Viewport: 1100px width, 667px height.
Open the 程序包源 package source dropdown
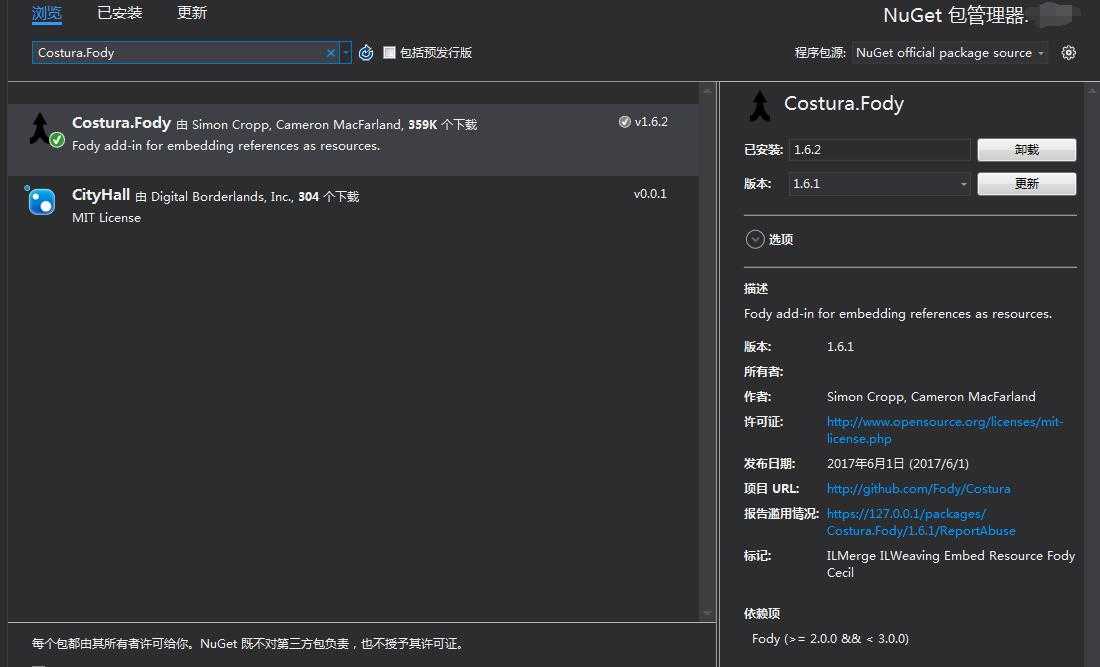pos(950,53)
